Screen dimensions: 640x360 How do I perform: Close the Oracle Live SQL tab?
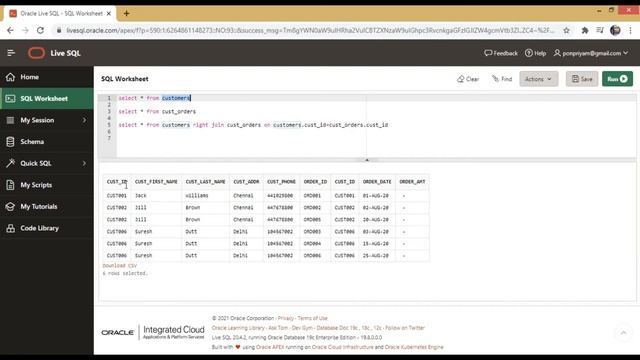point(109,13)
